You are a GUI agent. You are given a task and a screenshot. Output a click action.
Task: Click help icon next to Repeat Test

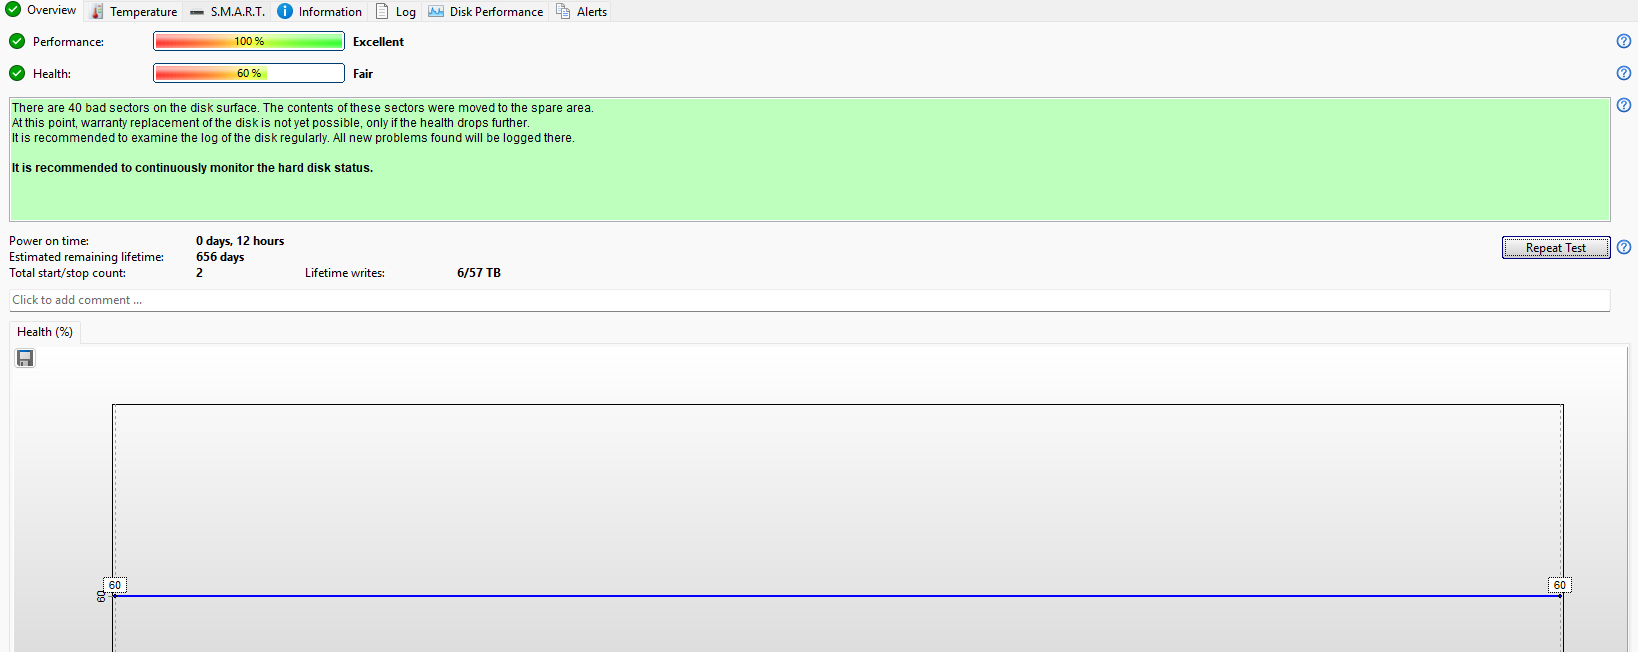pyautogui.click(x=1624, y=247)
